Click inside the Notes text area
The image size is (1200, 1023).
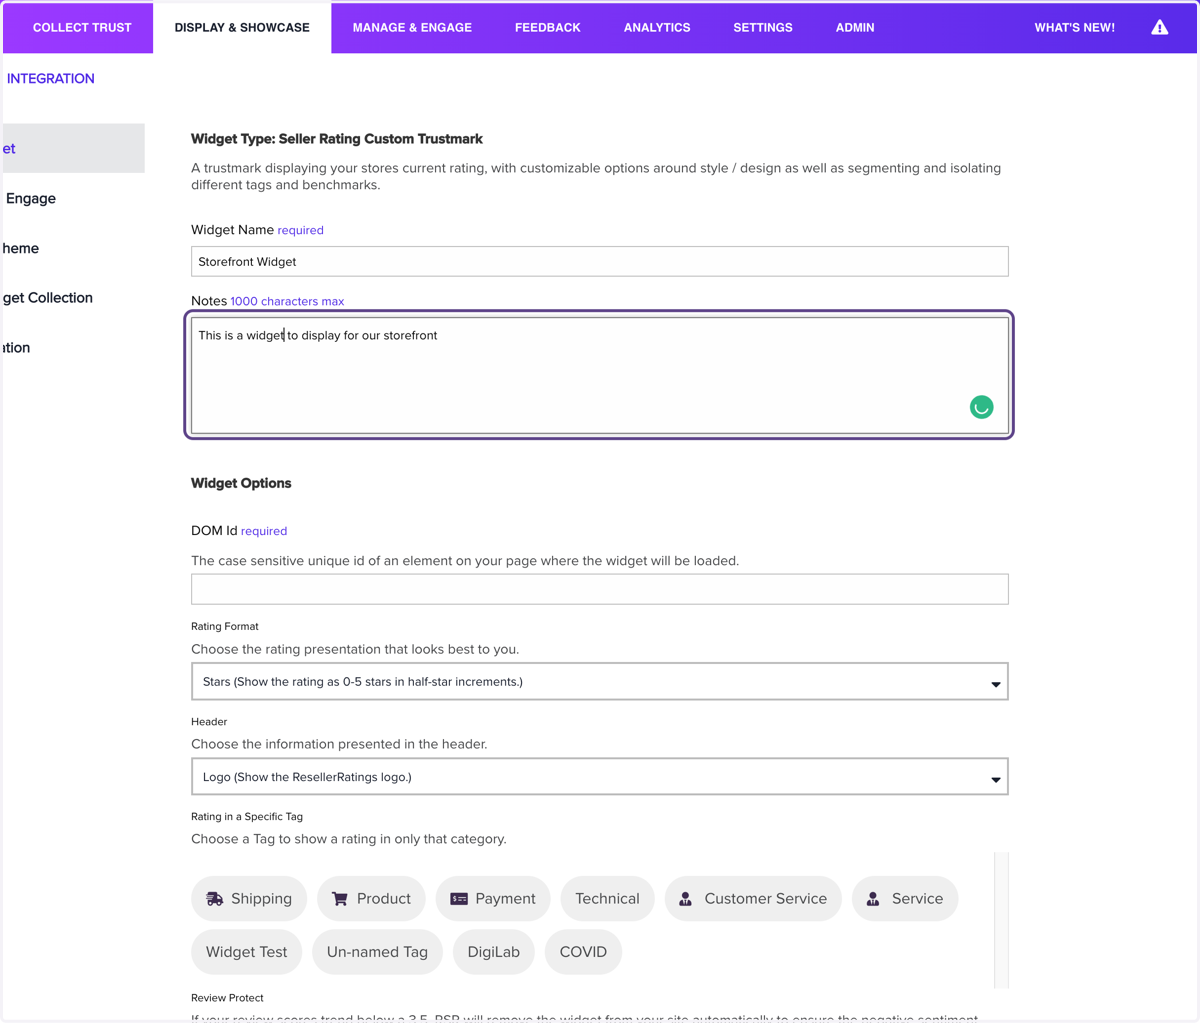[599, 375]
